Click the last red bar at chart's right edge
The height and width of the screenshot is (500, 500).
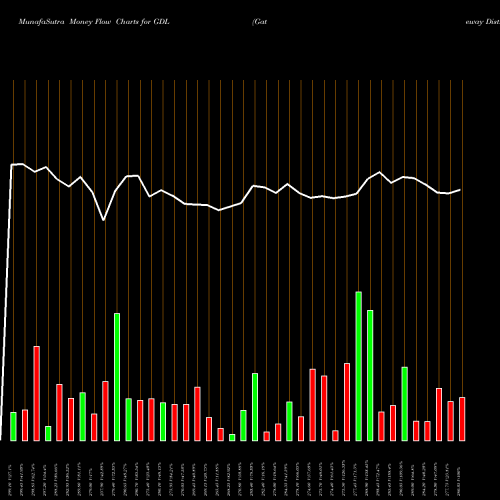click(462, 419)
